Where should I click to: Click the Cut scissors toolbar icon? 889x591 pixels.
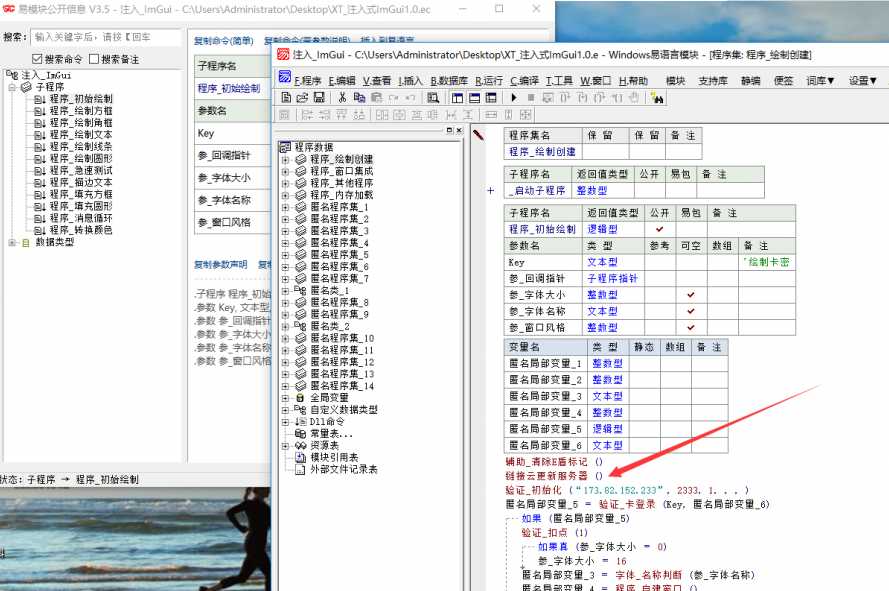pyautogui.click(x=342, y=98)
